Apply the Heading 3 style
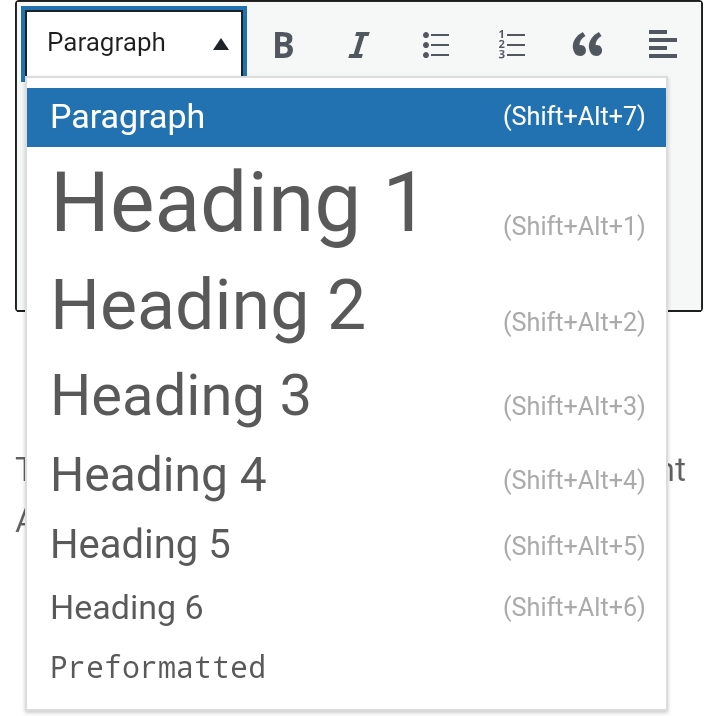This screenshot has width=719, height=716. (x=181, y=394)
